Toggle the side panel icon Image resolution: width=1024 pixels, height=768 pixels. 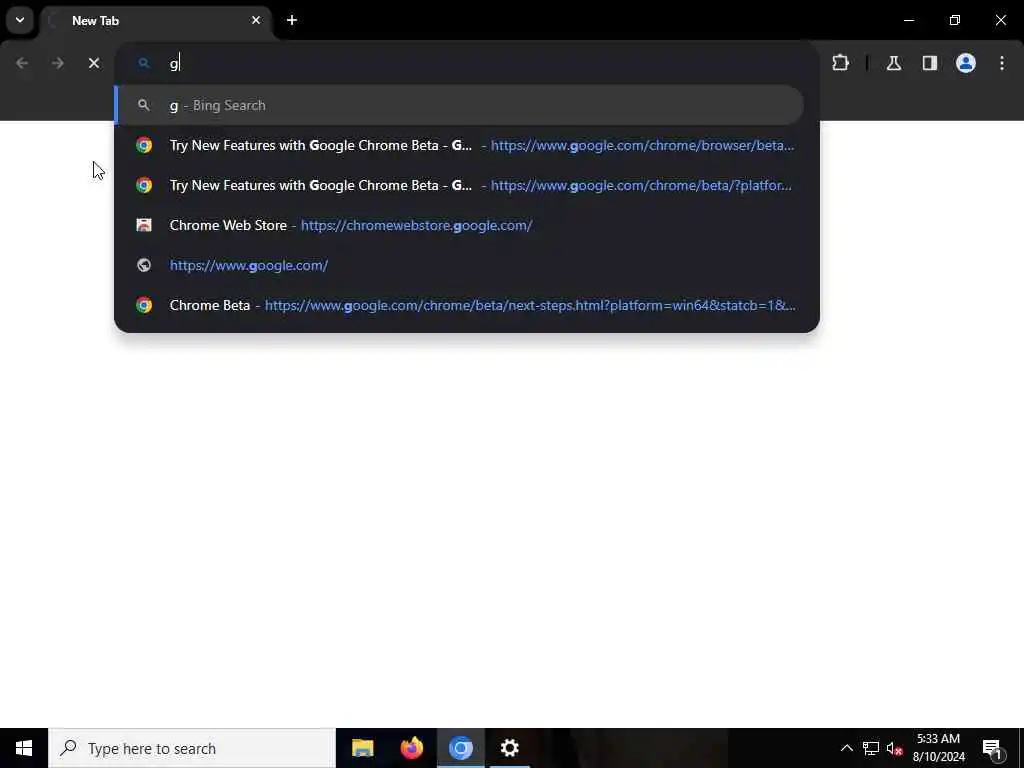[930, 63]
